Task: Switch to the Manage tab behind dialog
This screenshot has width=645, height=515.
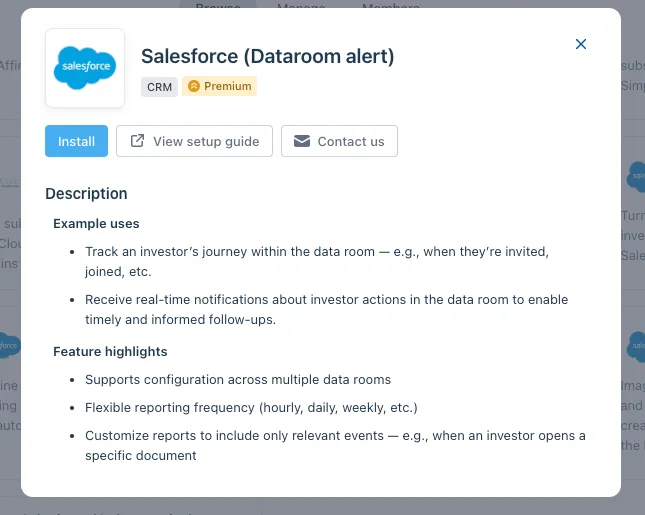Action: [x=301, y=5]
